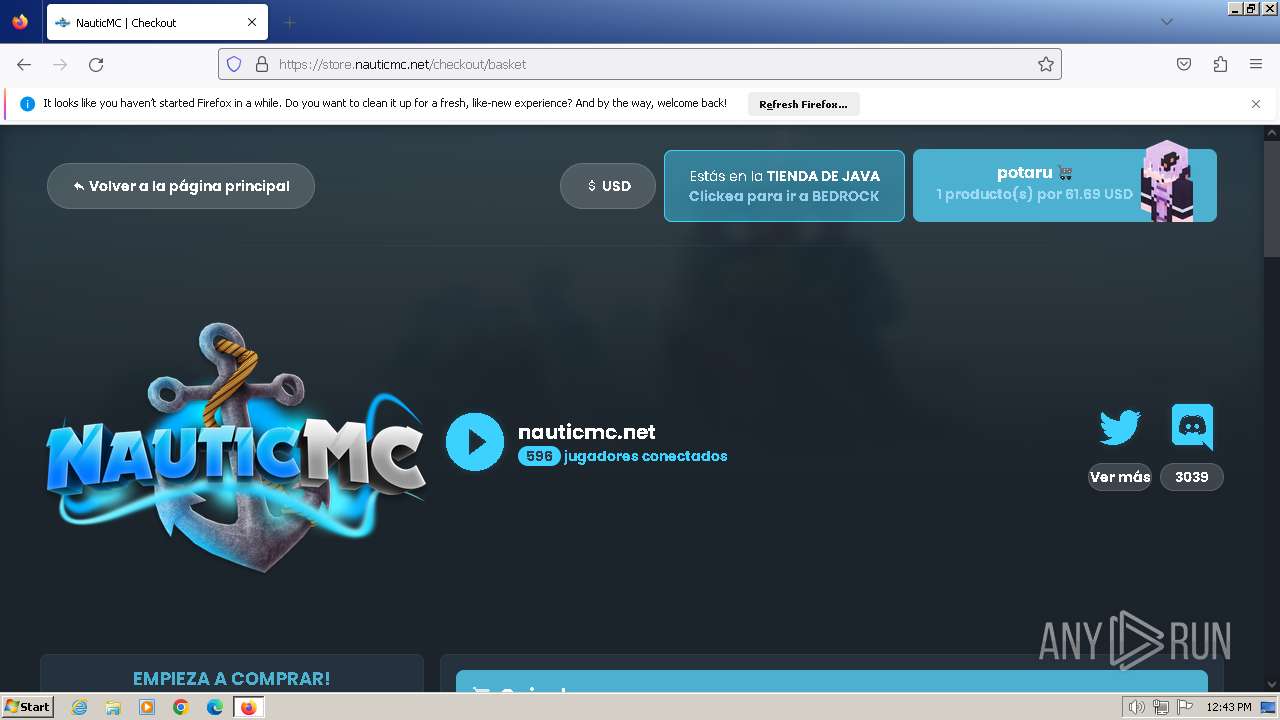The height and width of the screenshot is (720, 1280).
Task: Switch to the BEDROCK store button
Action: click(x=784, y=186)
